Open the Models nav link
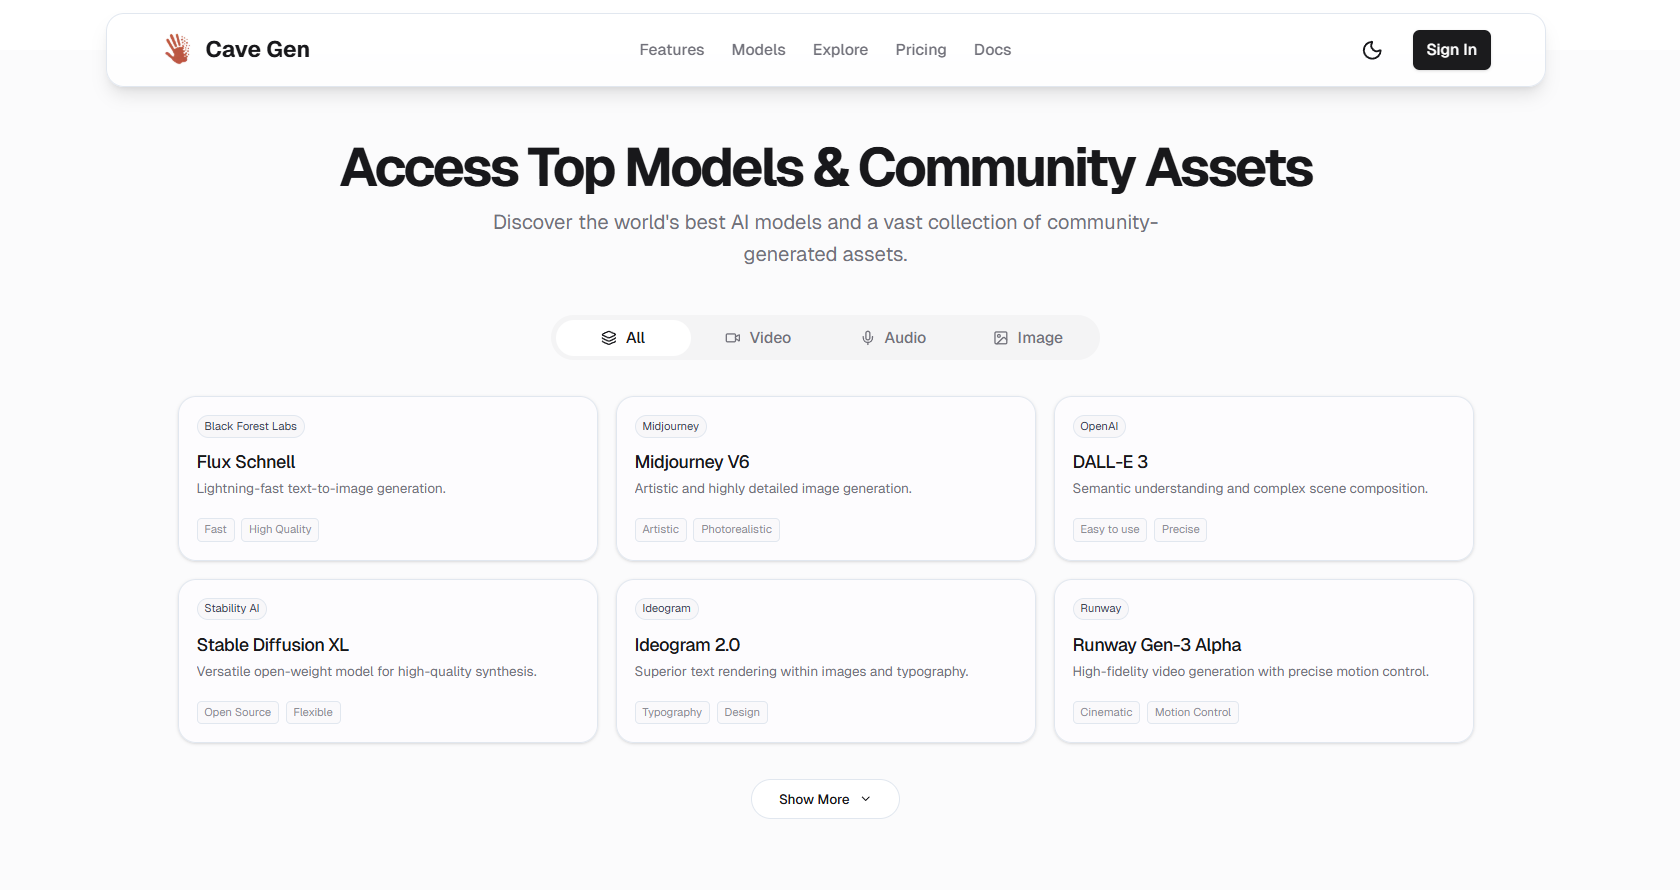Image resolution: width=1680 pixels, height=890 pixels. pos(758,50)
